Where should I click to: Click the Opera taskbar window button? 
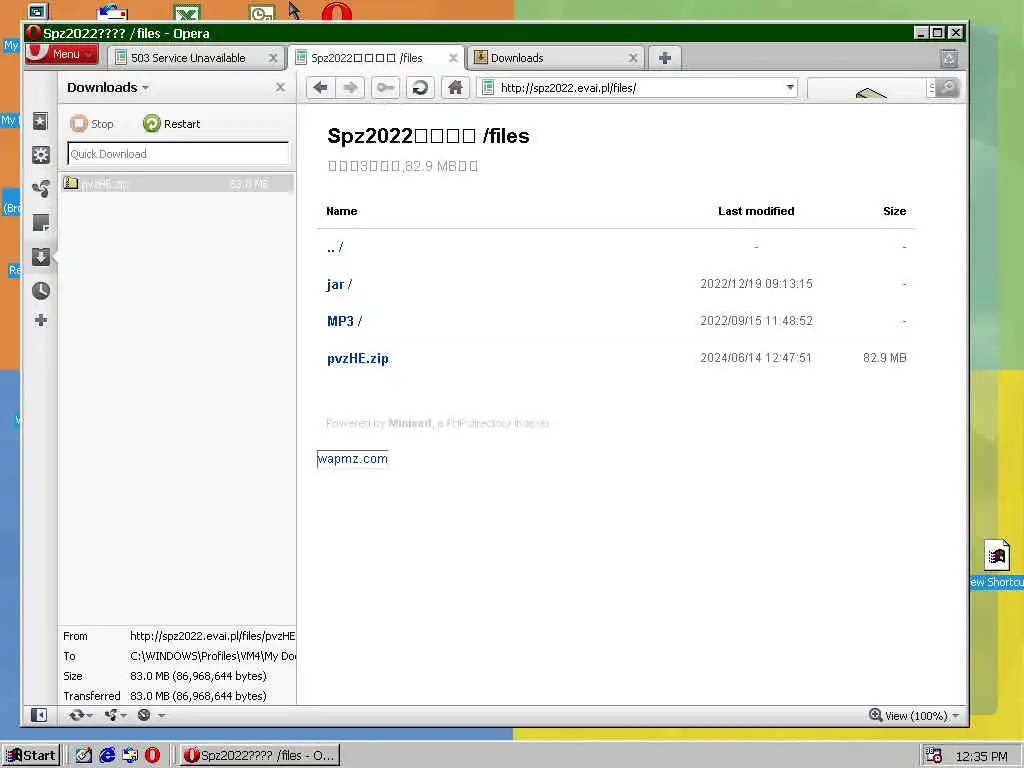point(259,756)
